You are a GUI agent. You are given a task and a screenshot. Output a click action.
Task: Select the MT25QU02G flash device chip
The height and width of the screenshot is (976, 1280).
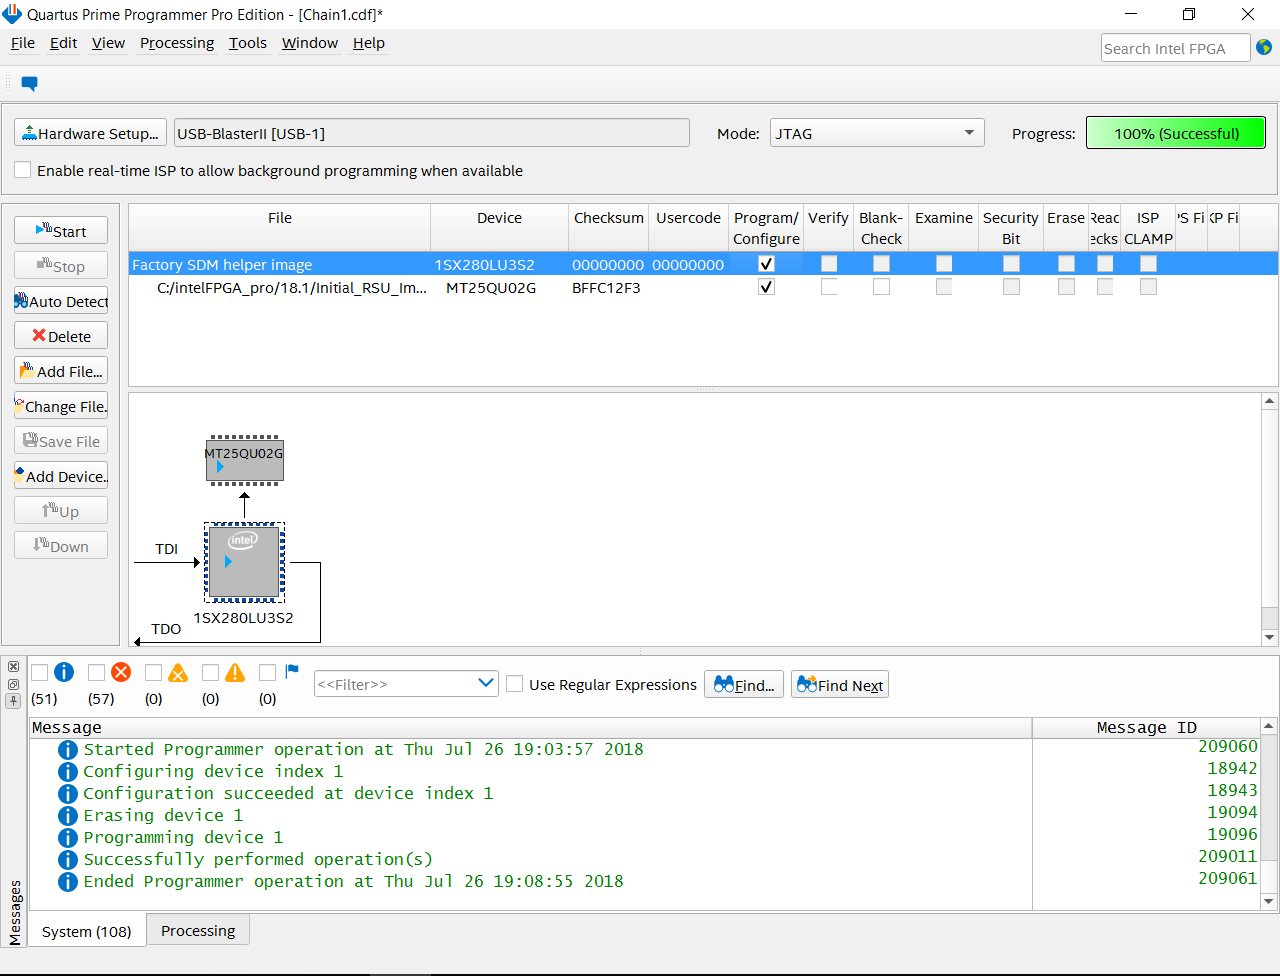244,459
